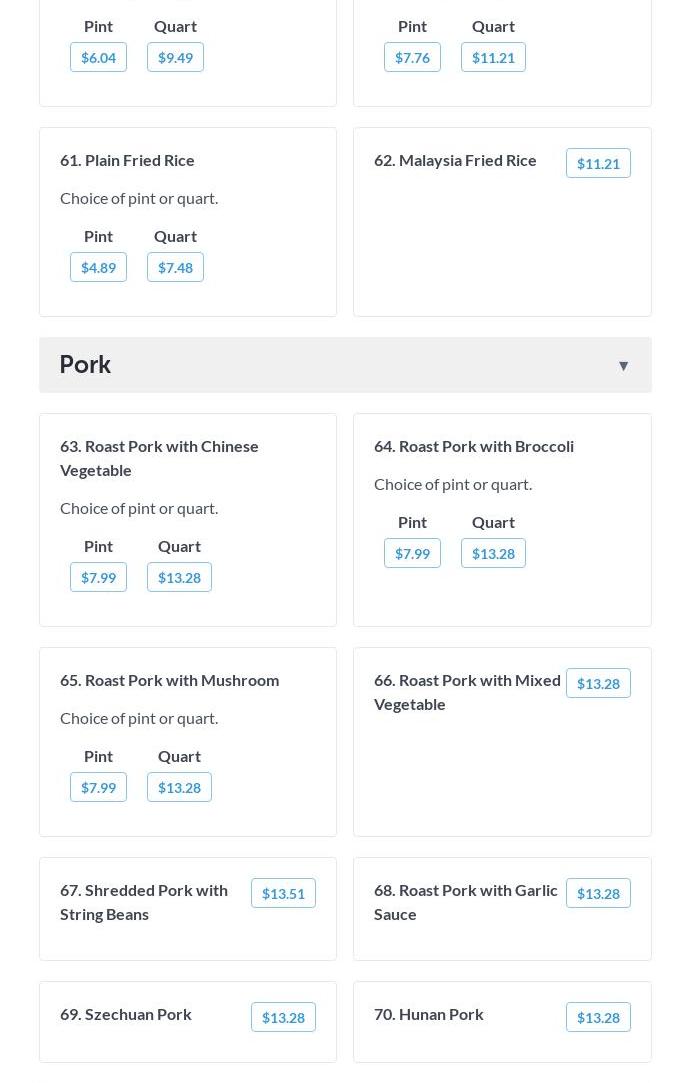Open the 61. Plain Fried Rice item
Viewport: 690px width, 1083px height.
pyautogui.click(x=127, y=160)
